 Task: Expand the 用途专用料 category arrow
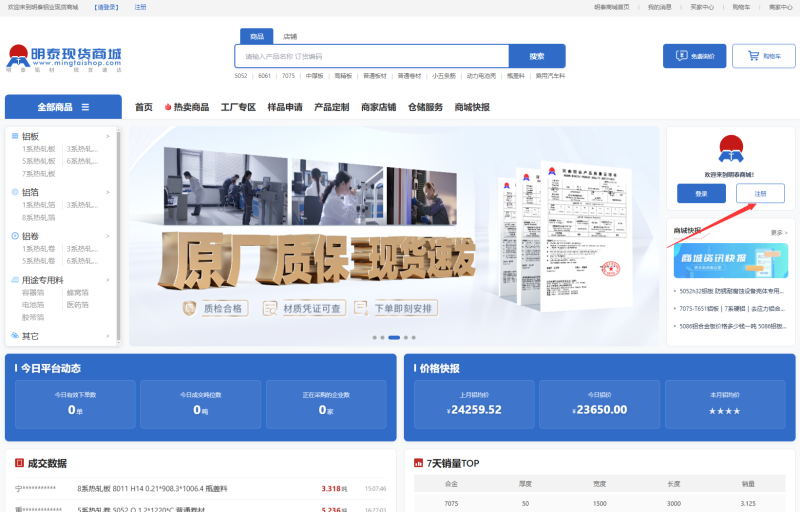tap(108, 280)
